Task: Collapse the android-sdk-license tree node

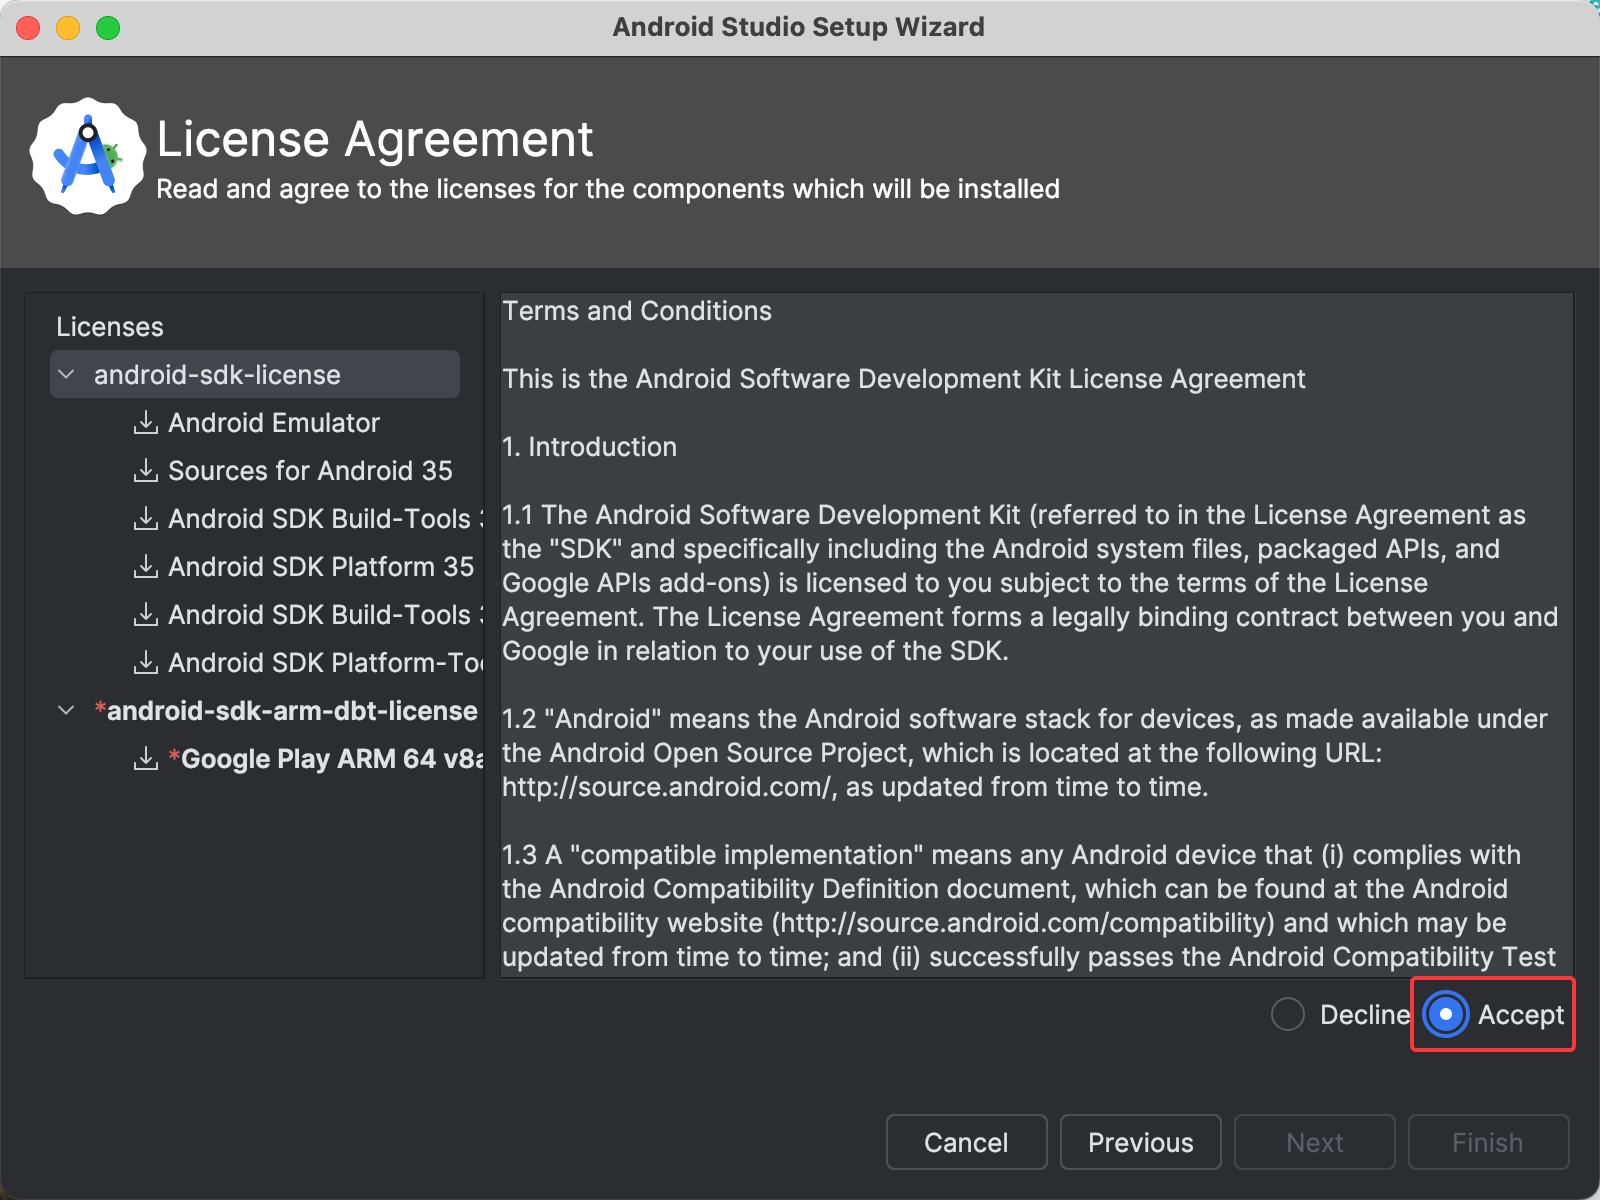Action: pyautogui.click(x=67, y=375)
